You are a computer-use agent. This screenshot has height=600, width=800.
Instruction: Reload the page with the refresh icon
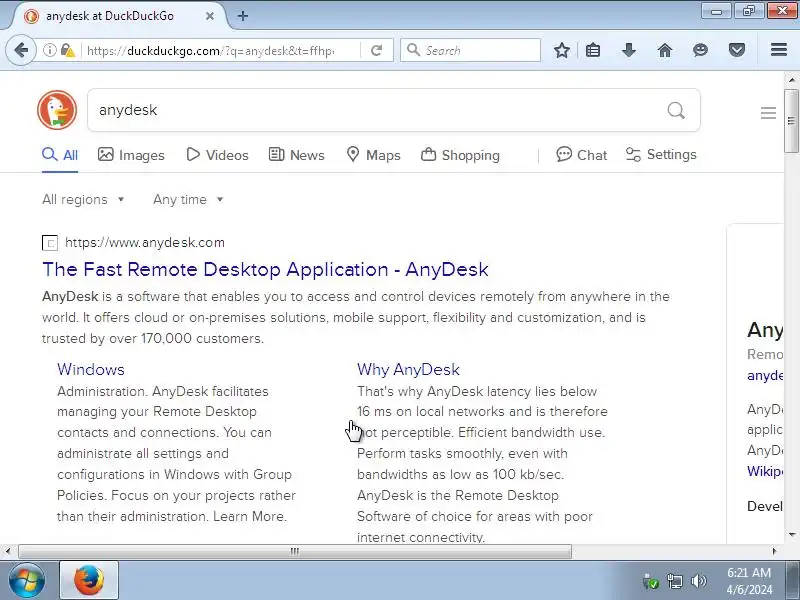coord(377,50)
